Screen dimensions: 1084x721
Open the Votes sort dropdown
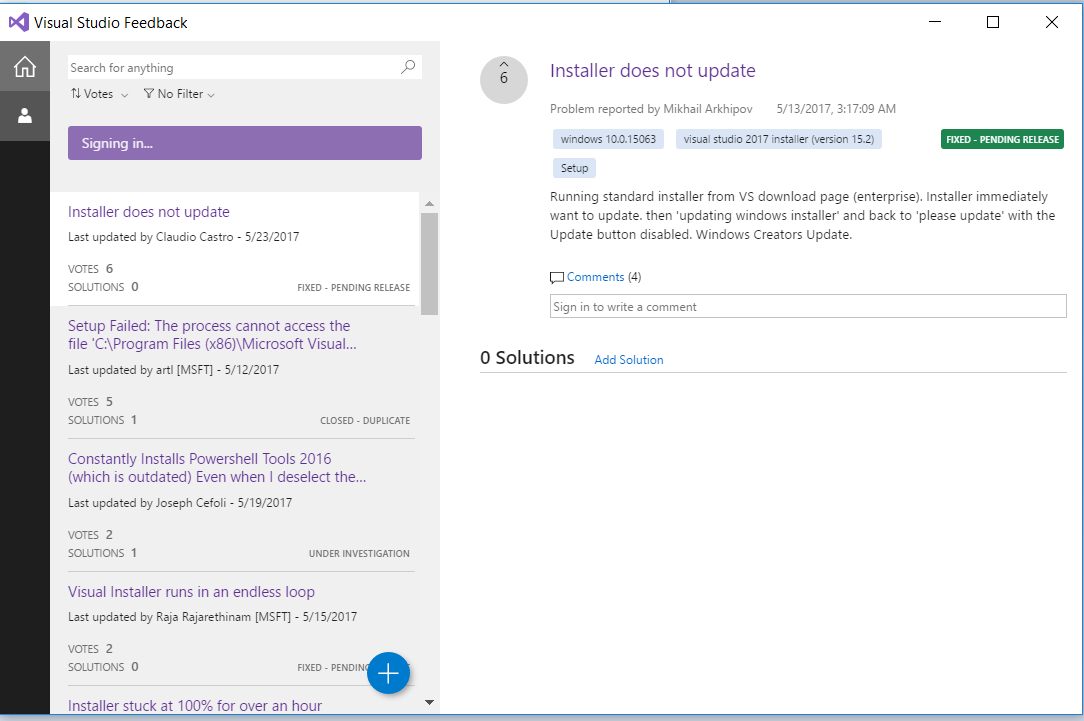tap(100, 94)
